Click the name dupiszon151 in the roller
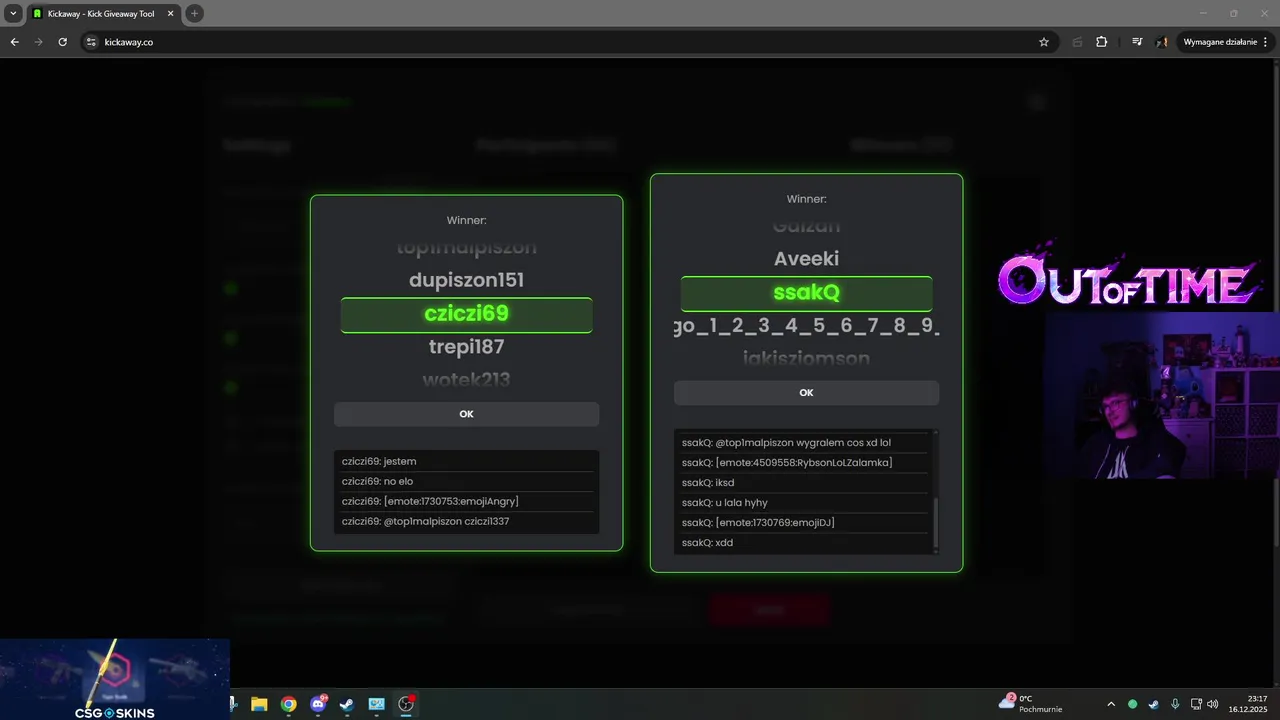This screenshot has width=1280, height=720. click(466, 281)
